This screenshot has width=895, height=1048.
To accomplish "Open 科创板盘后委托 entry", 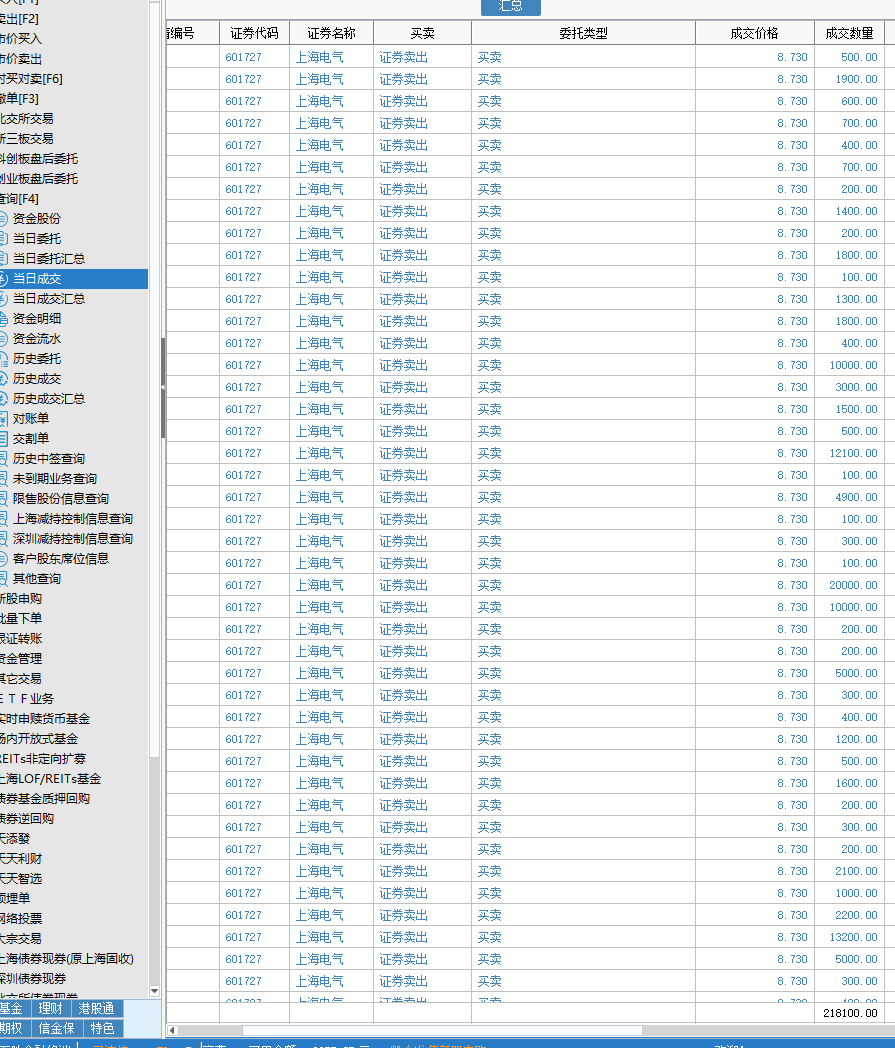I will coord(39,159).
